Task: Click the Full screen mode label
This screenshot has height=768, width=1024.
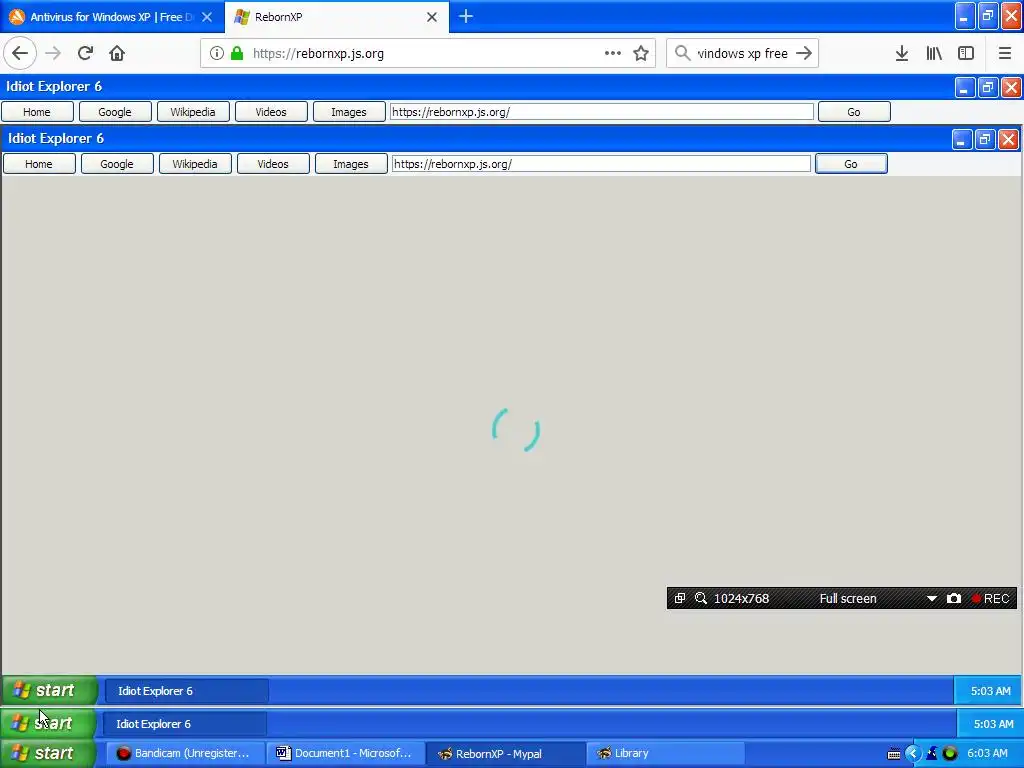Action: (x=848, y=598)
